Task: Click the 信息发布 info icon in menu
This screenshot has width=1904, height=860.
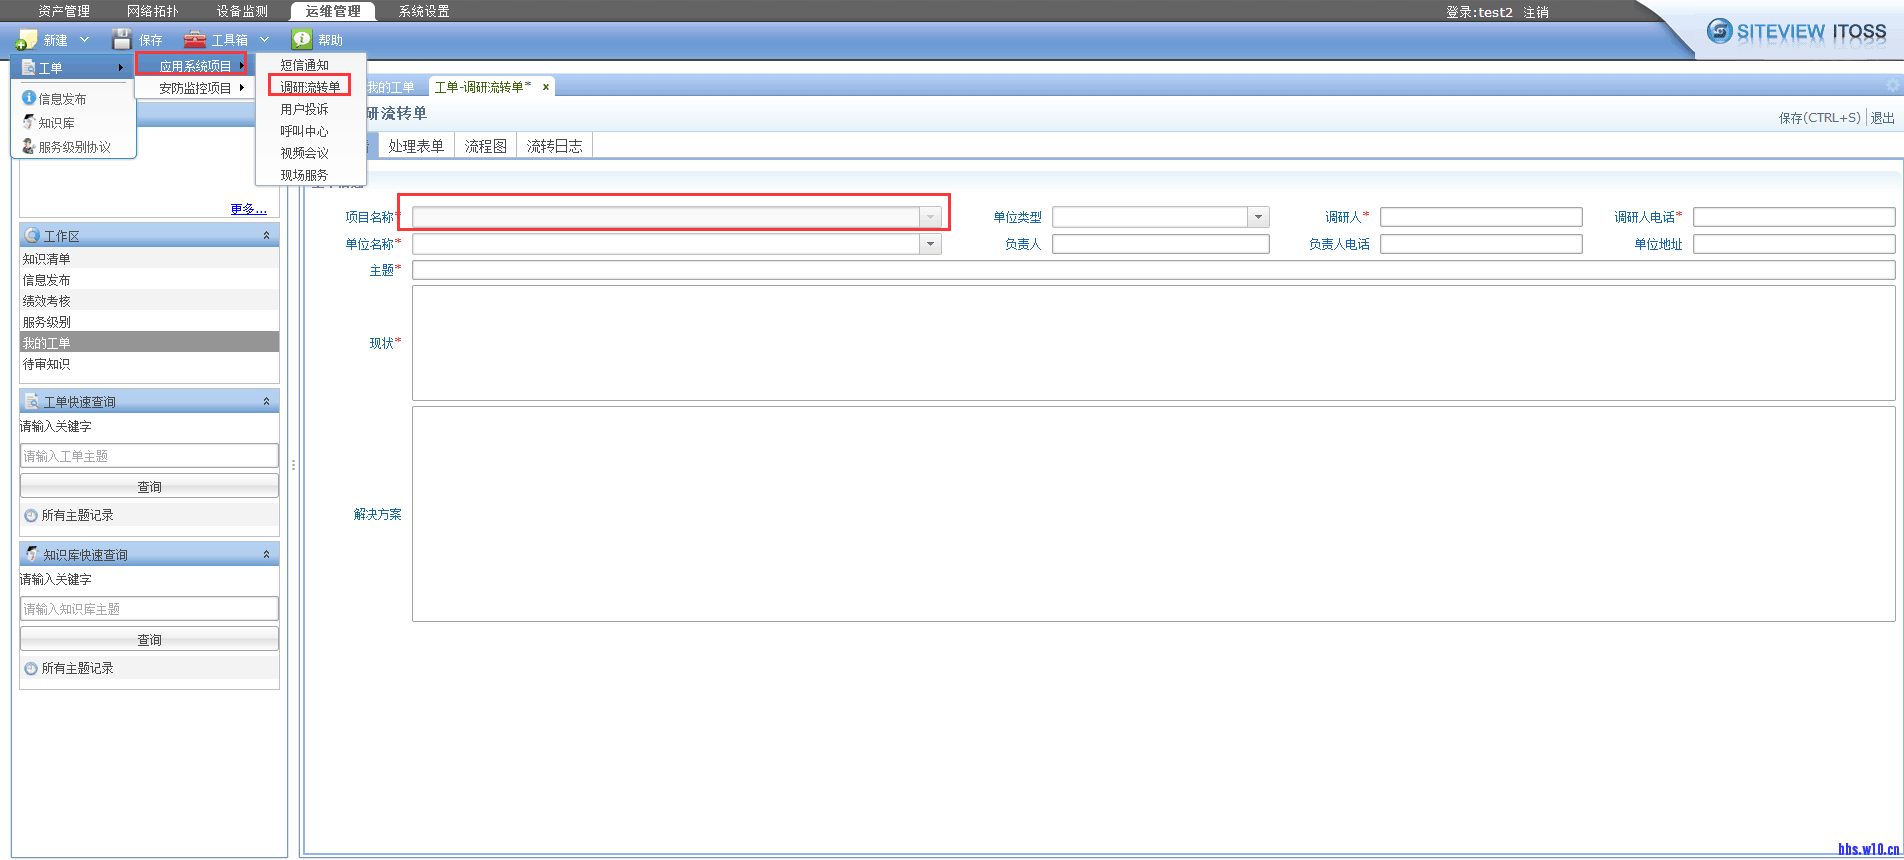Action: coord(29,98)
